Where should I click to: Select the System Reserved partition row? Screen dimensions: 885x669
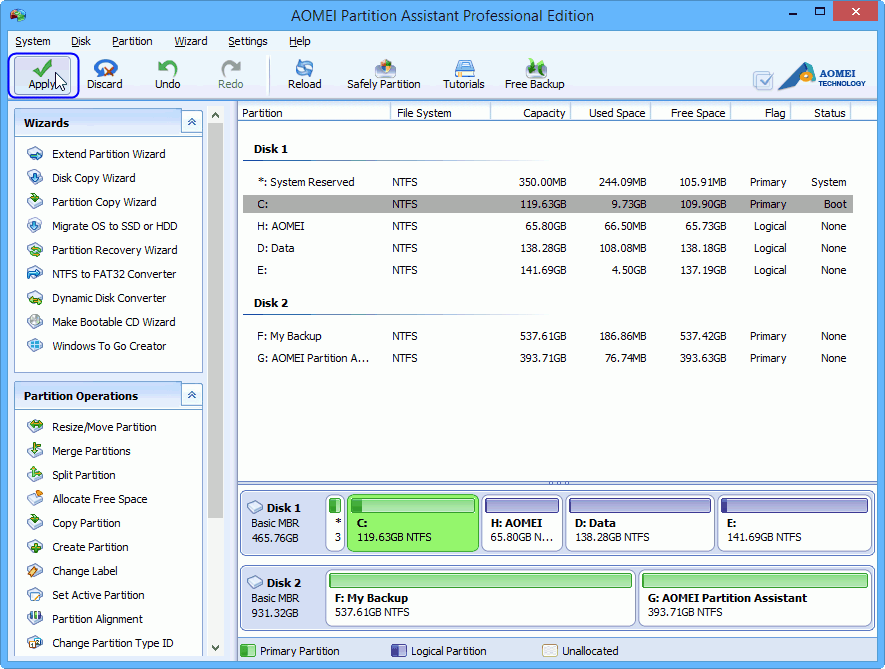547,182
